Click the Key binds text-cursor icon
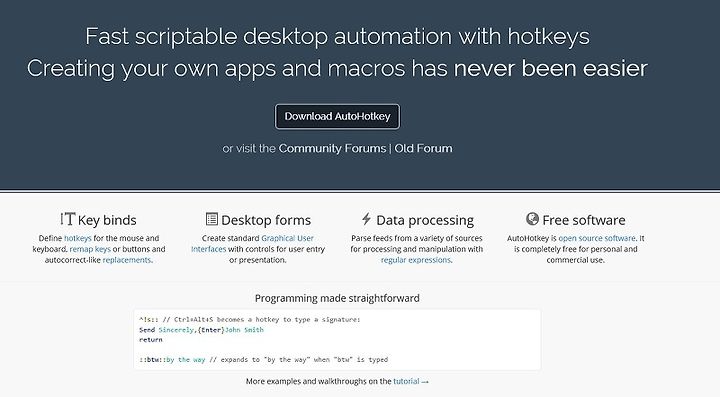The width and height of the screenshot is (720, 397). (68, 219)
